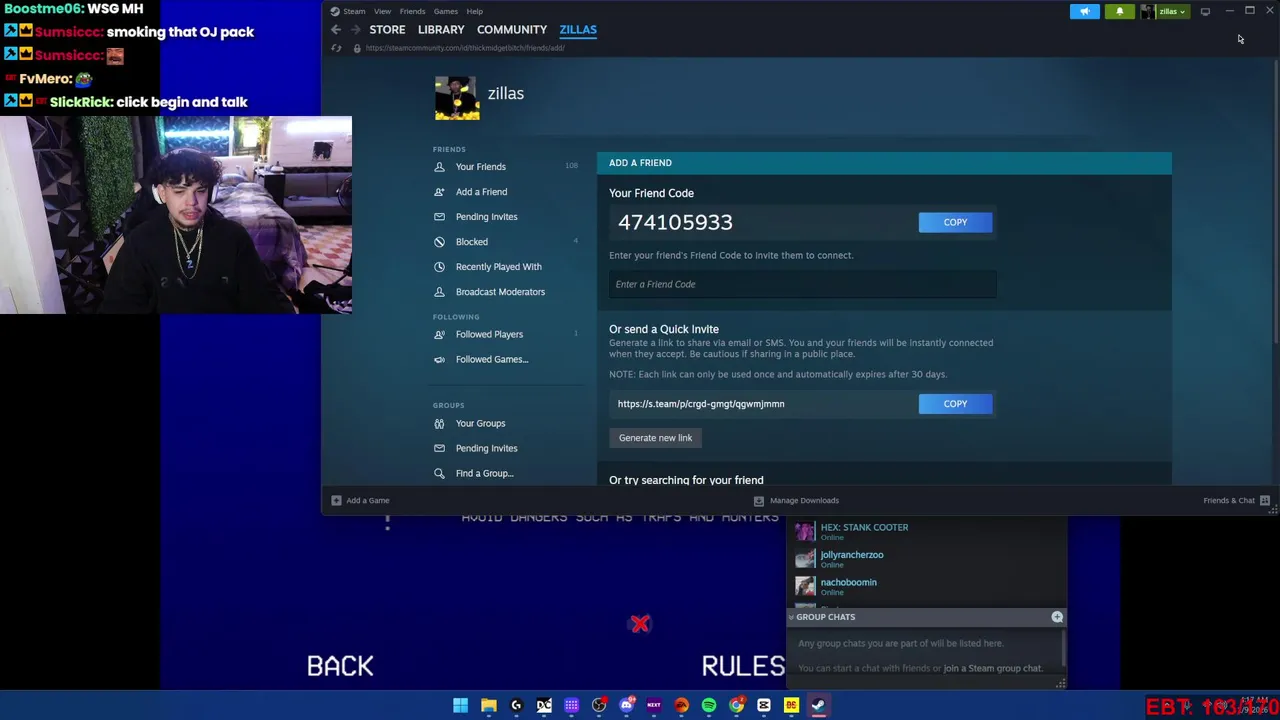The image size is (1280, 720).
Task: Open the Games menu
Action: pos(446,11)
